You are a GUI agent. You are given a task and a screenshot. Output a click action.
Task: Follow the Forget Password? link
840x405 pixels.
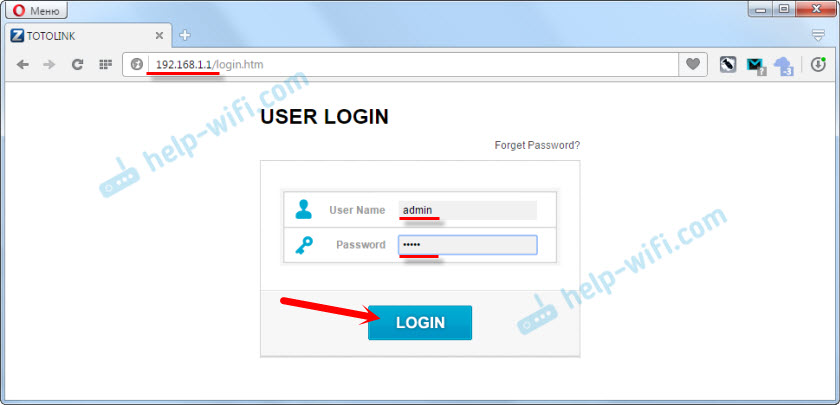[x=537, y=145]
